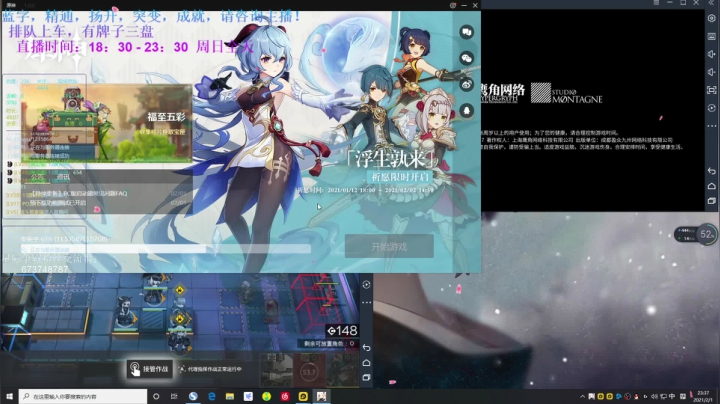Toggle fullscreen icon on right emulator sidebar
The image size is (720, 404).
[x=712, y=90]
